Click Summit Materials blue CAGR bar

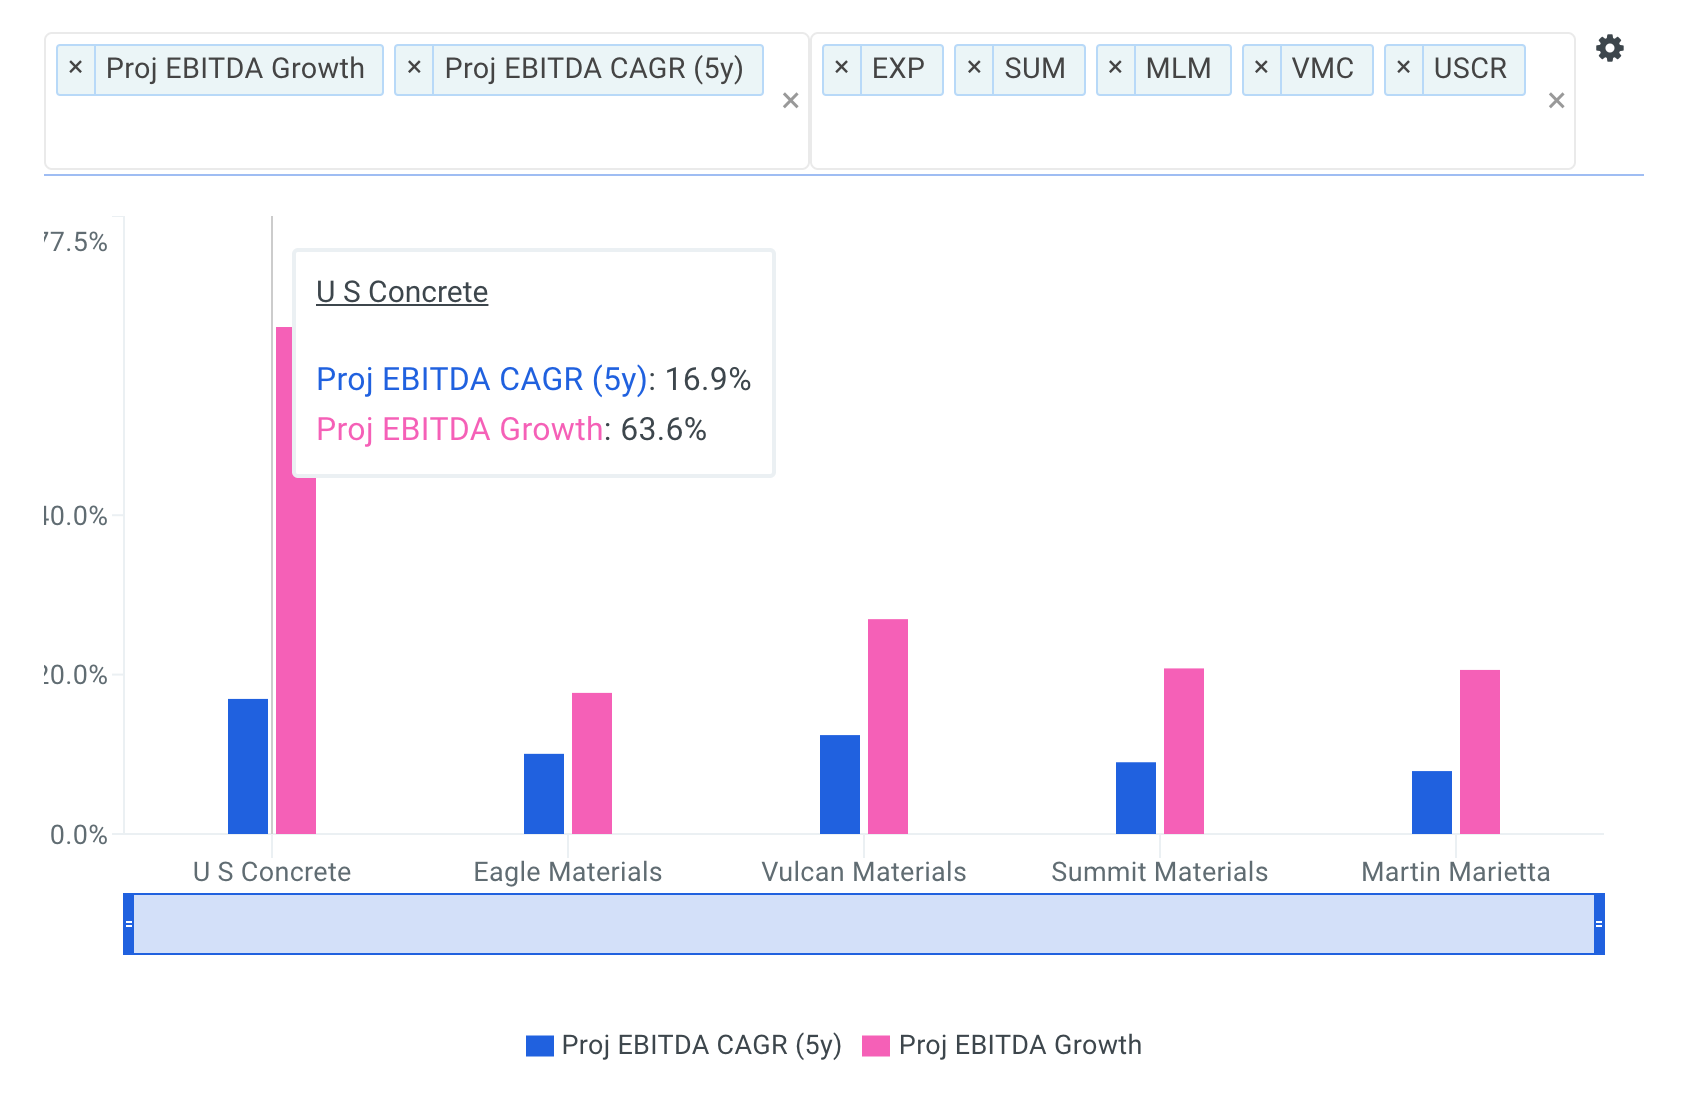(x=1136, y=798)
